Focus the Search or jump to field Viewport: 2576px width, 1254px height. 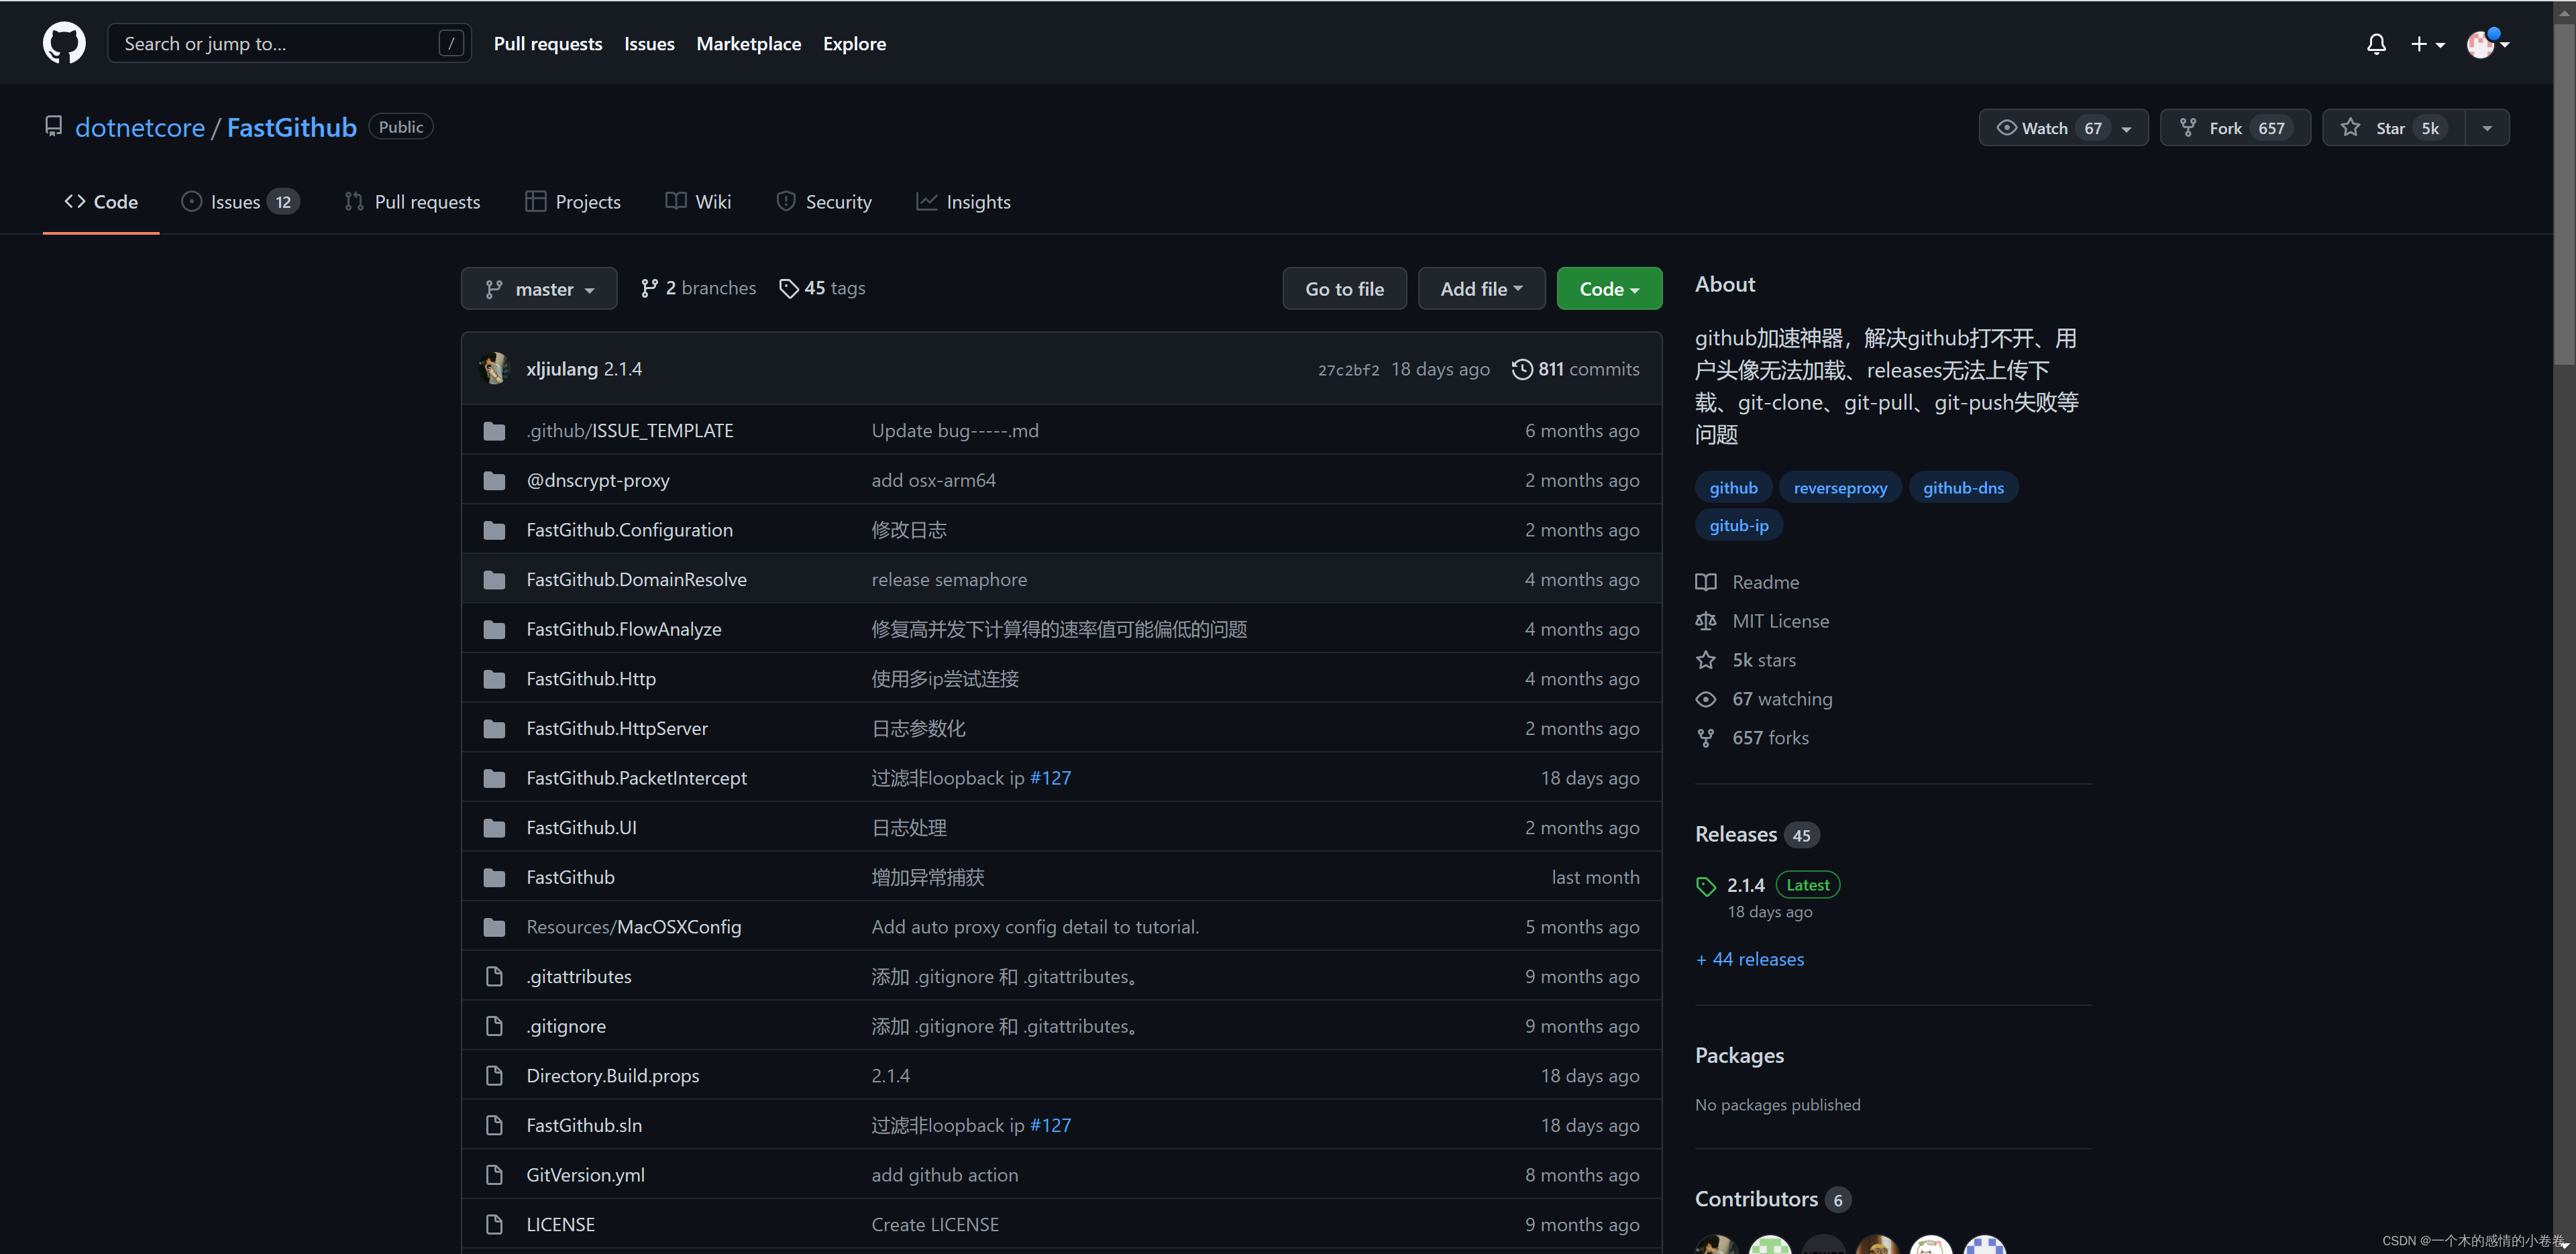coord(280,44)
